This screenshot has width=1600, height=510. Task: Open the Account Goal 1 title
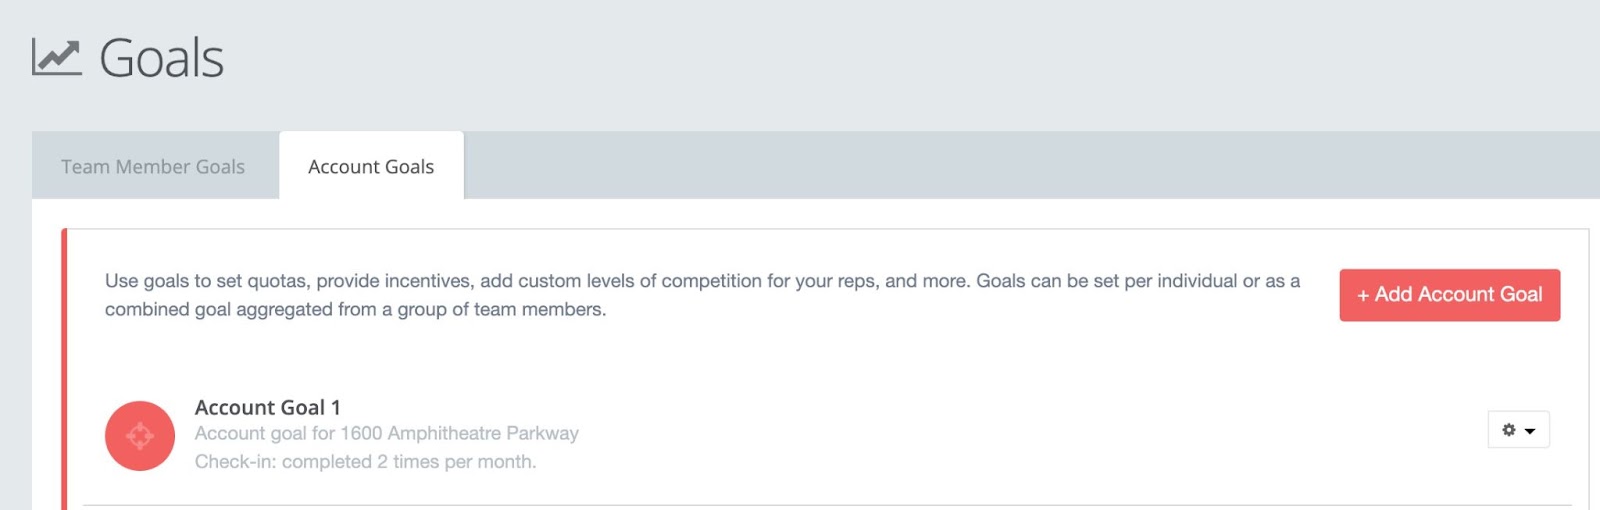click(x=267, y=407)
